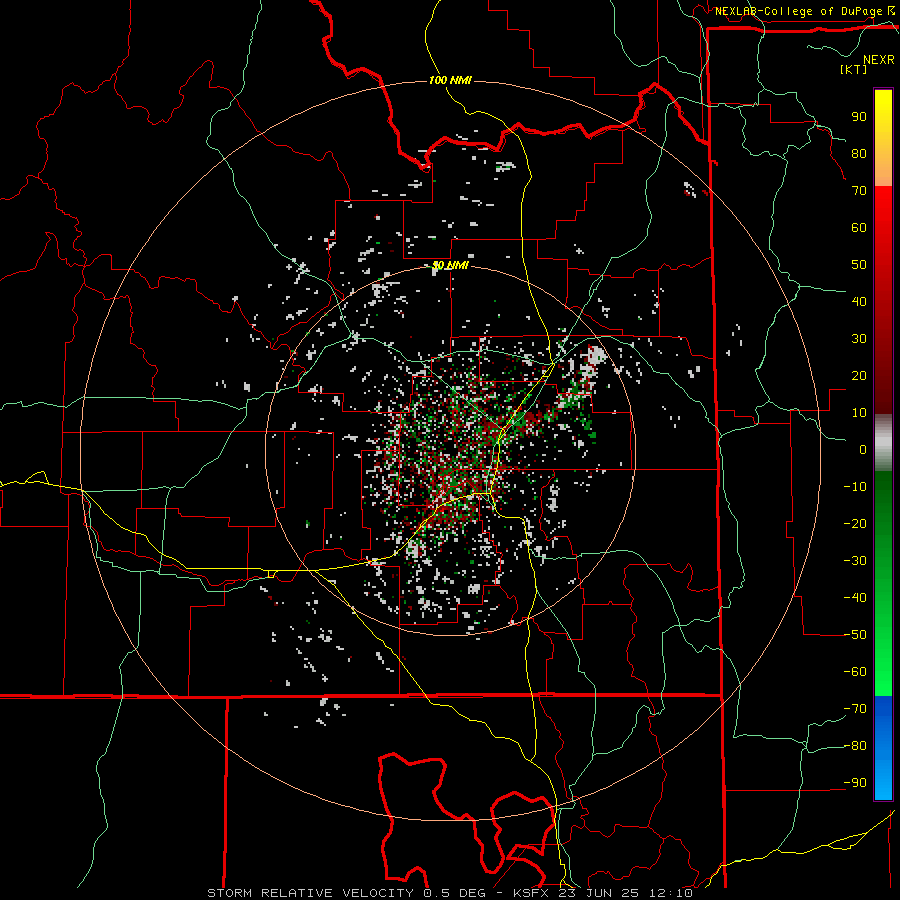This screenshot has width=900, height=900.
Task: Select the 70 value on the velocity scale
Action: pyautogui.click(x=859, y=191)
